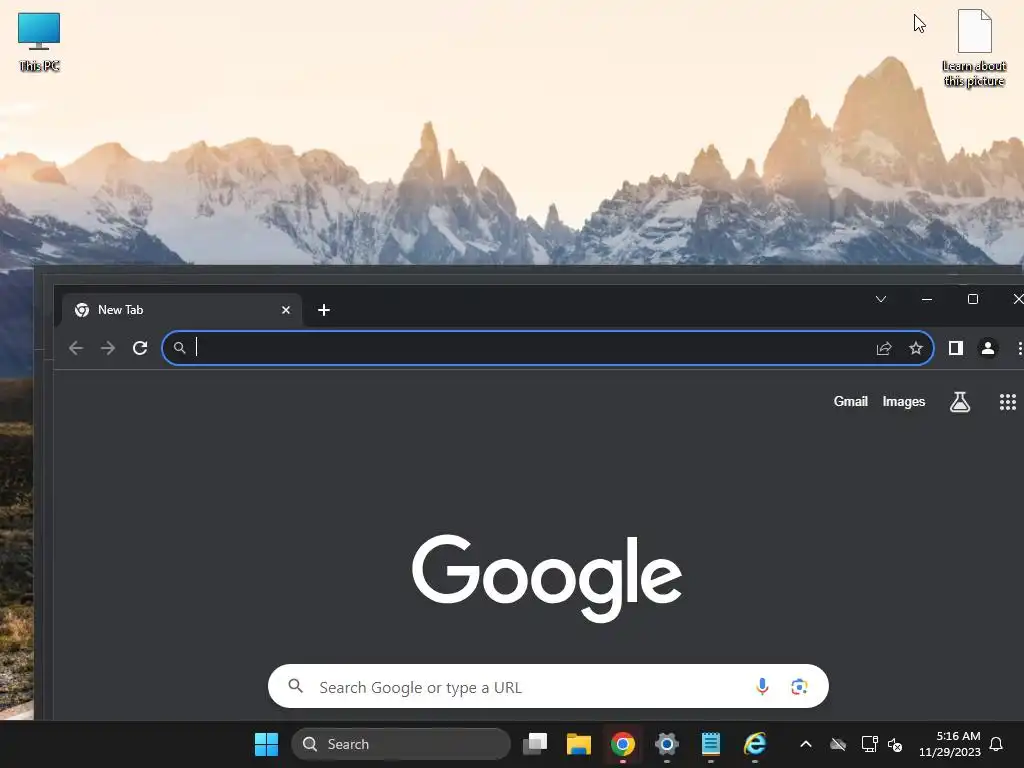This screenshot has width=1024, height=768.
Task: Open the Chrome profile avatar icon
Action: [x=988, y=348]
